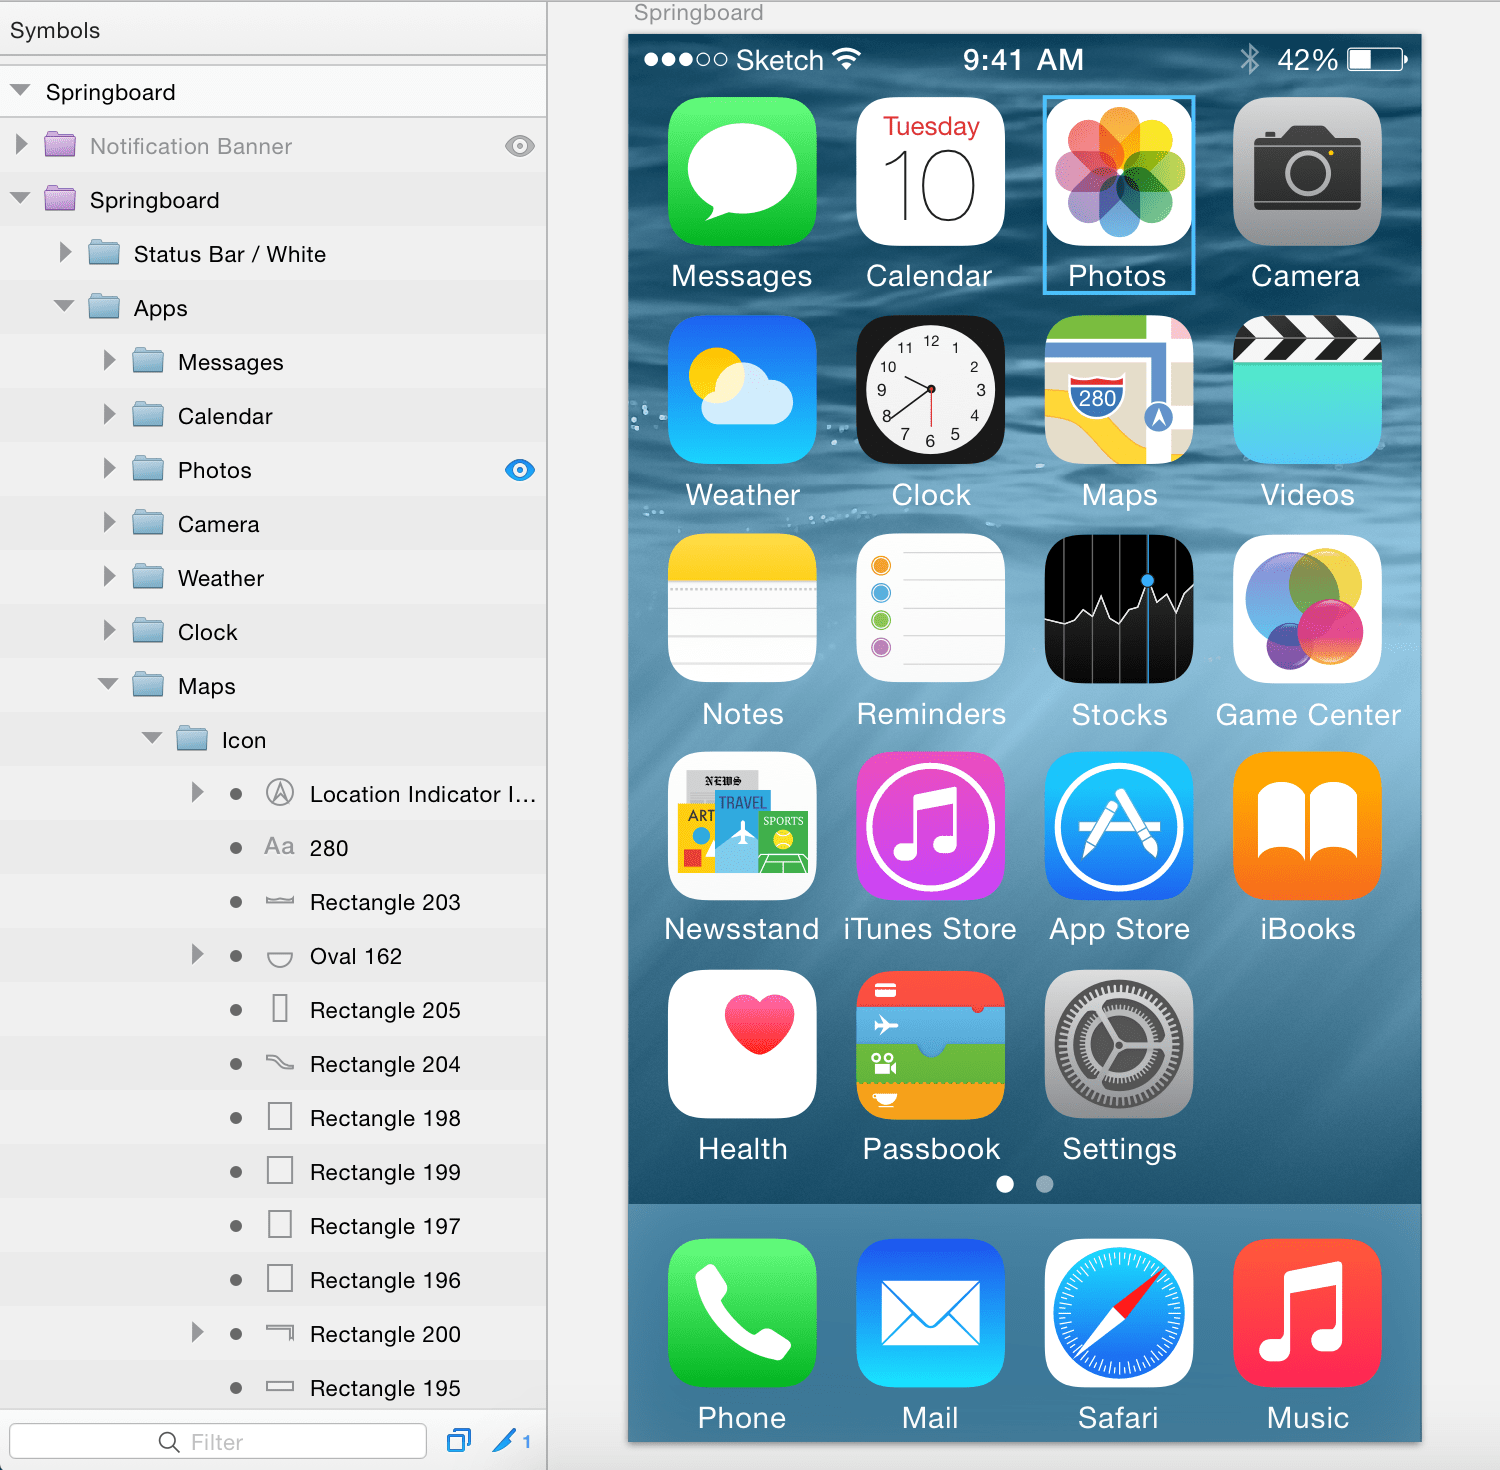Click the blue pencil icon at the bottom right

pos(506,1440)
